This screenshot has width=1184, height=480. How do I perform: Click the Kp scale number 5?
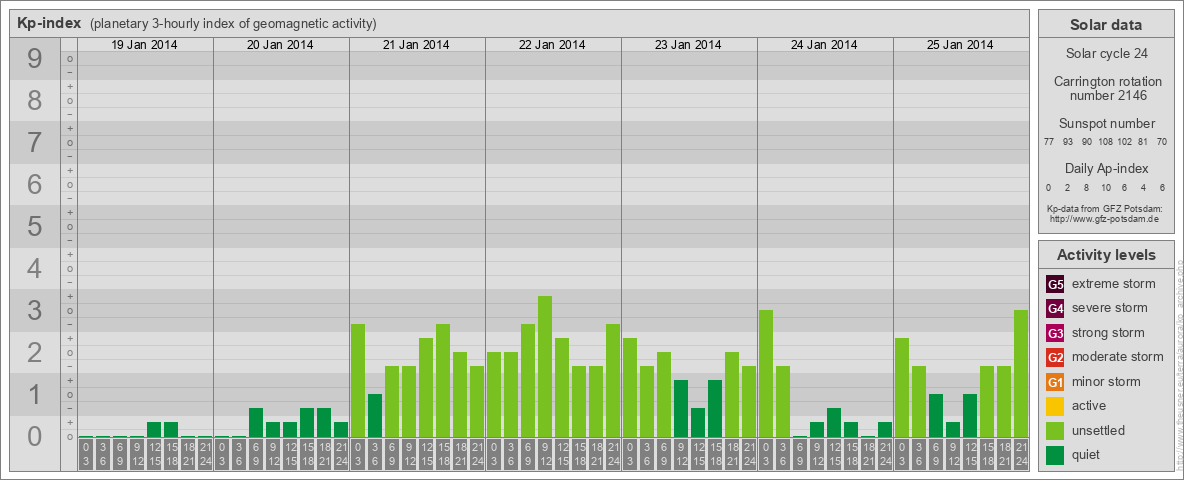pos(35,226)
